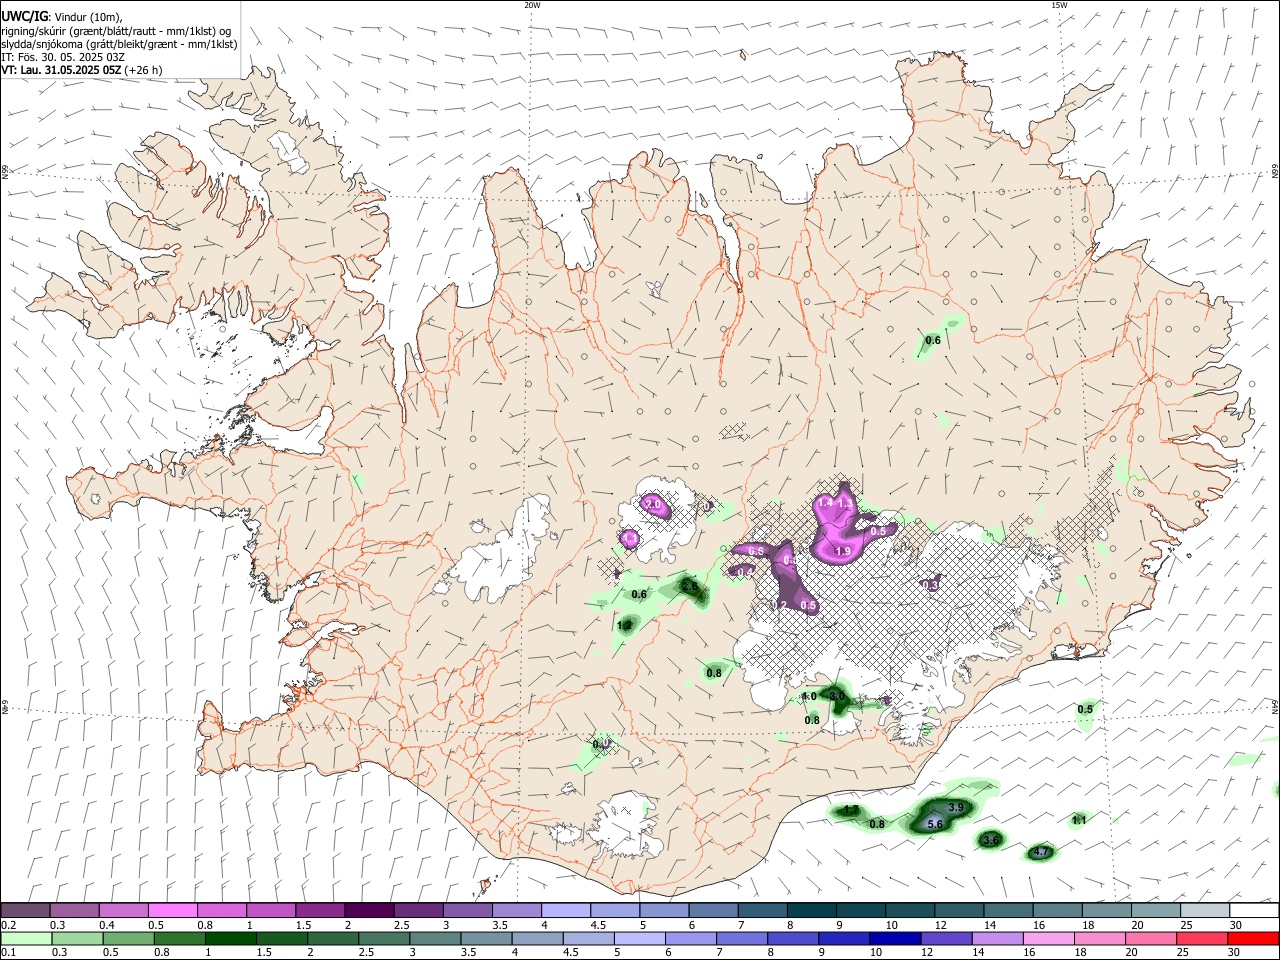The width and height of the screenshot is (1280, 960).
Task: Pick the deep blue 10 swatch in the rain scale
Action: click(893, 938)
